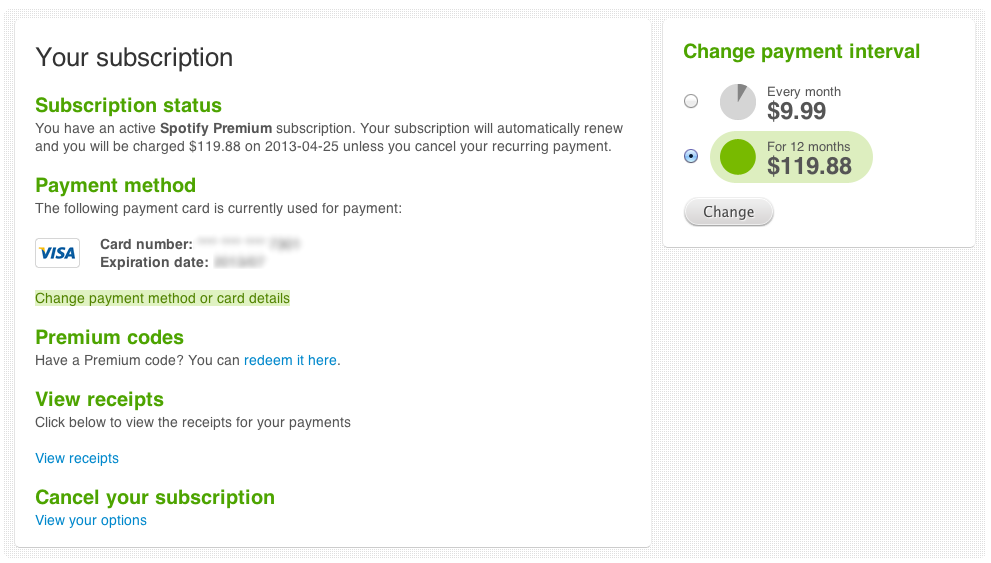
Task: Click the bold Spotify Premium text
Action: point(216,128)
